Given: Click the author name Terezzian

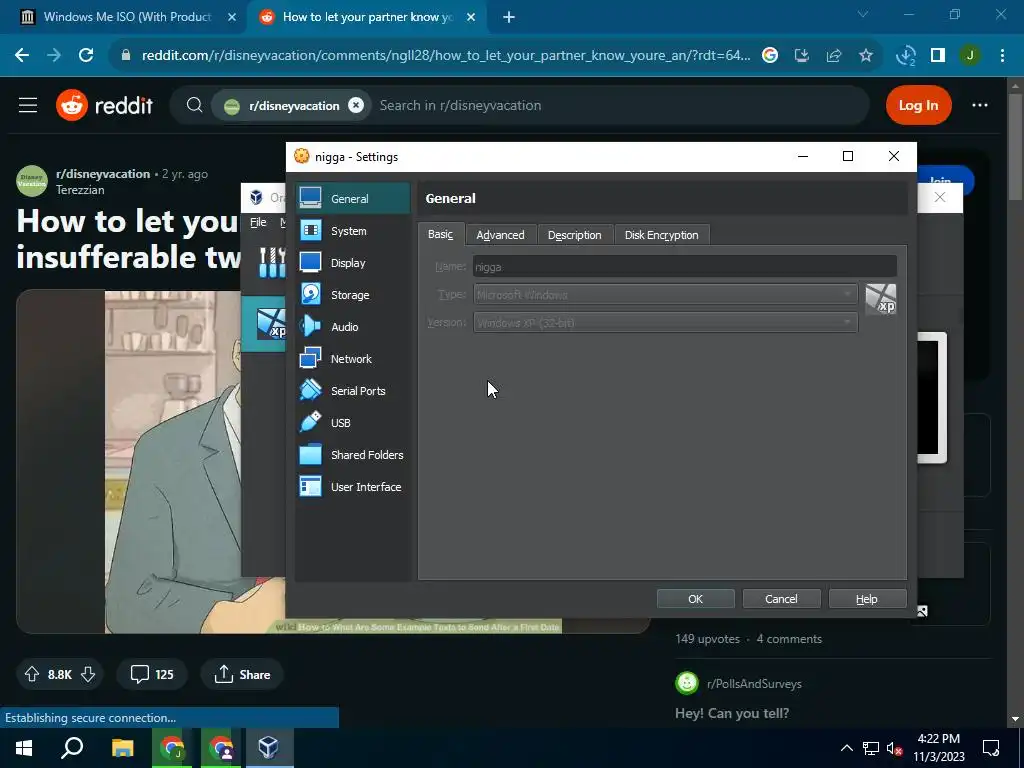Looking at the screenshot, I should [x=80, y=189].
